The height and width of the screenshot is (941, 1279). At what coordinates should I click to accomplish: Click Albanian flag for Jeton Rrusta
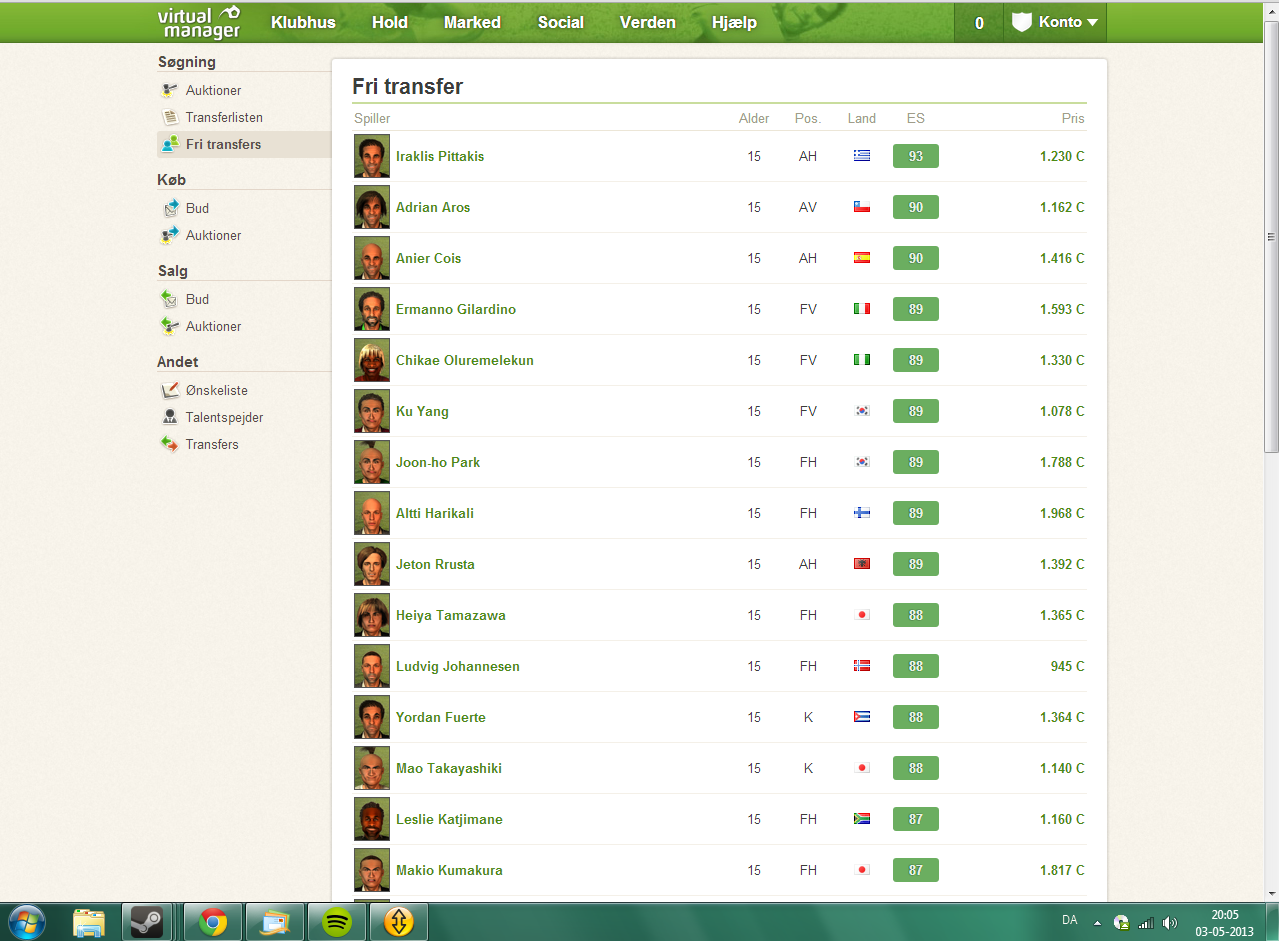(x=862, y=564)
